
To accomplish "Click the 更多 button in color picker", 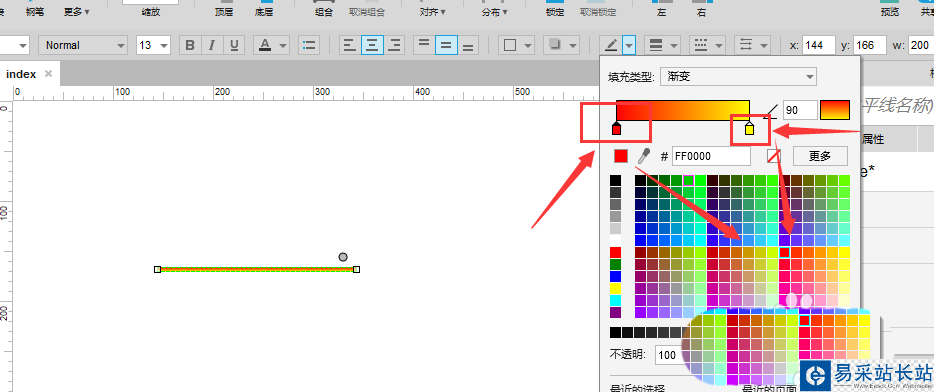I will pos(820,156).
